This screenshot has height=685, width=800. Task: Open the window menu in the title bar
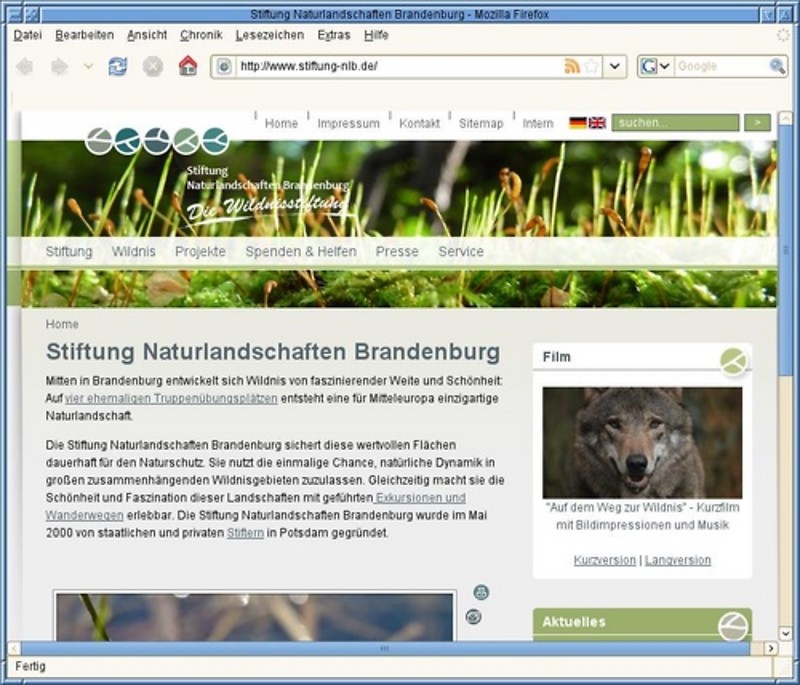point(15,15)
